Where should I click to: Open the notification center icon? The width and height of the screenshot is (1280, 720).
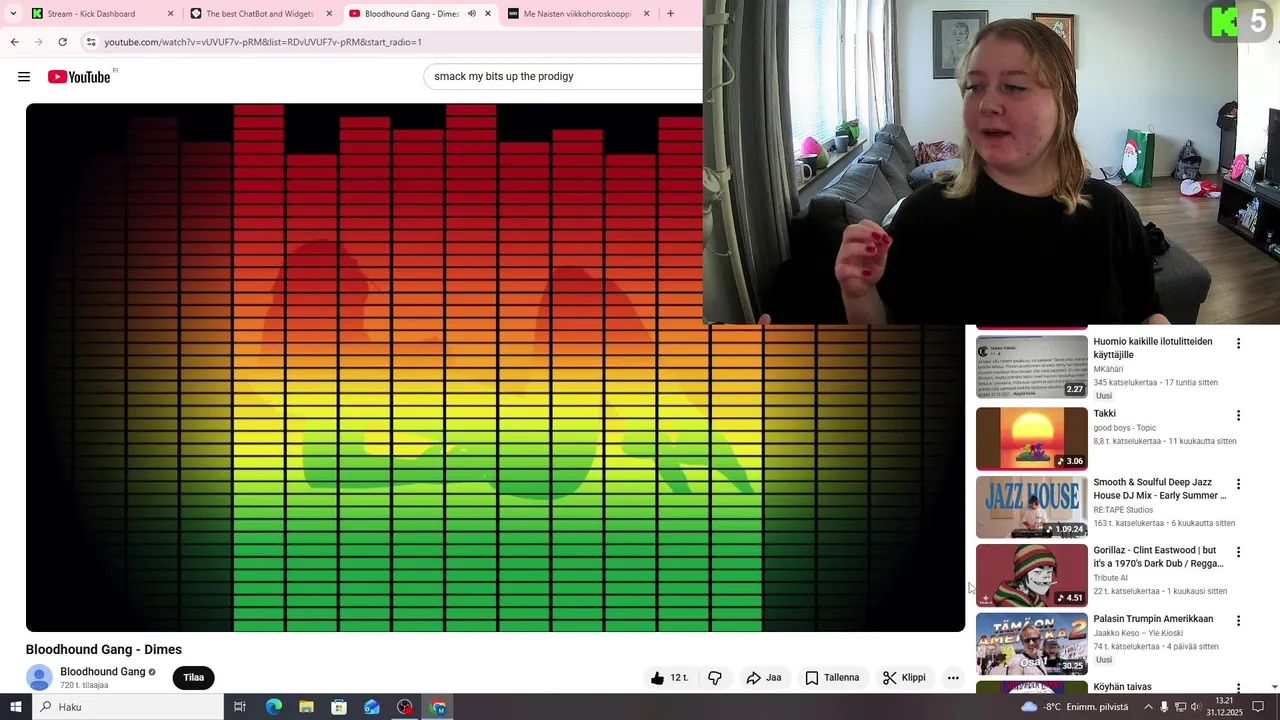pos(1258,707)
